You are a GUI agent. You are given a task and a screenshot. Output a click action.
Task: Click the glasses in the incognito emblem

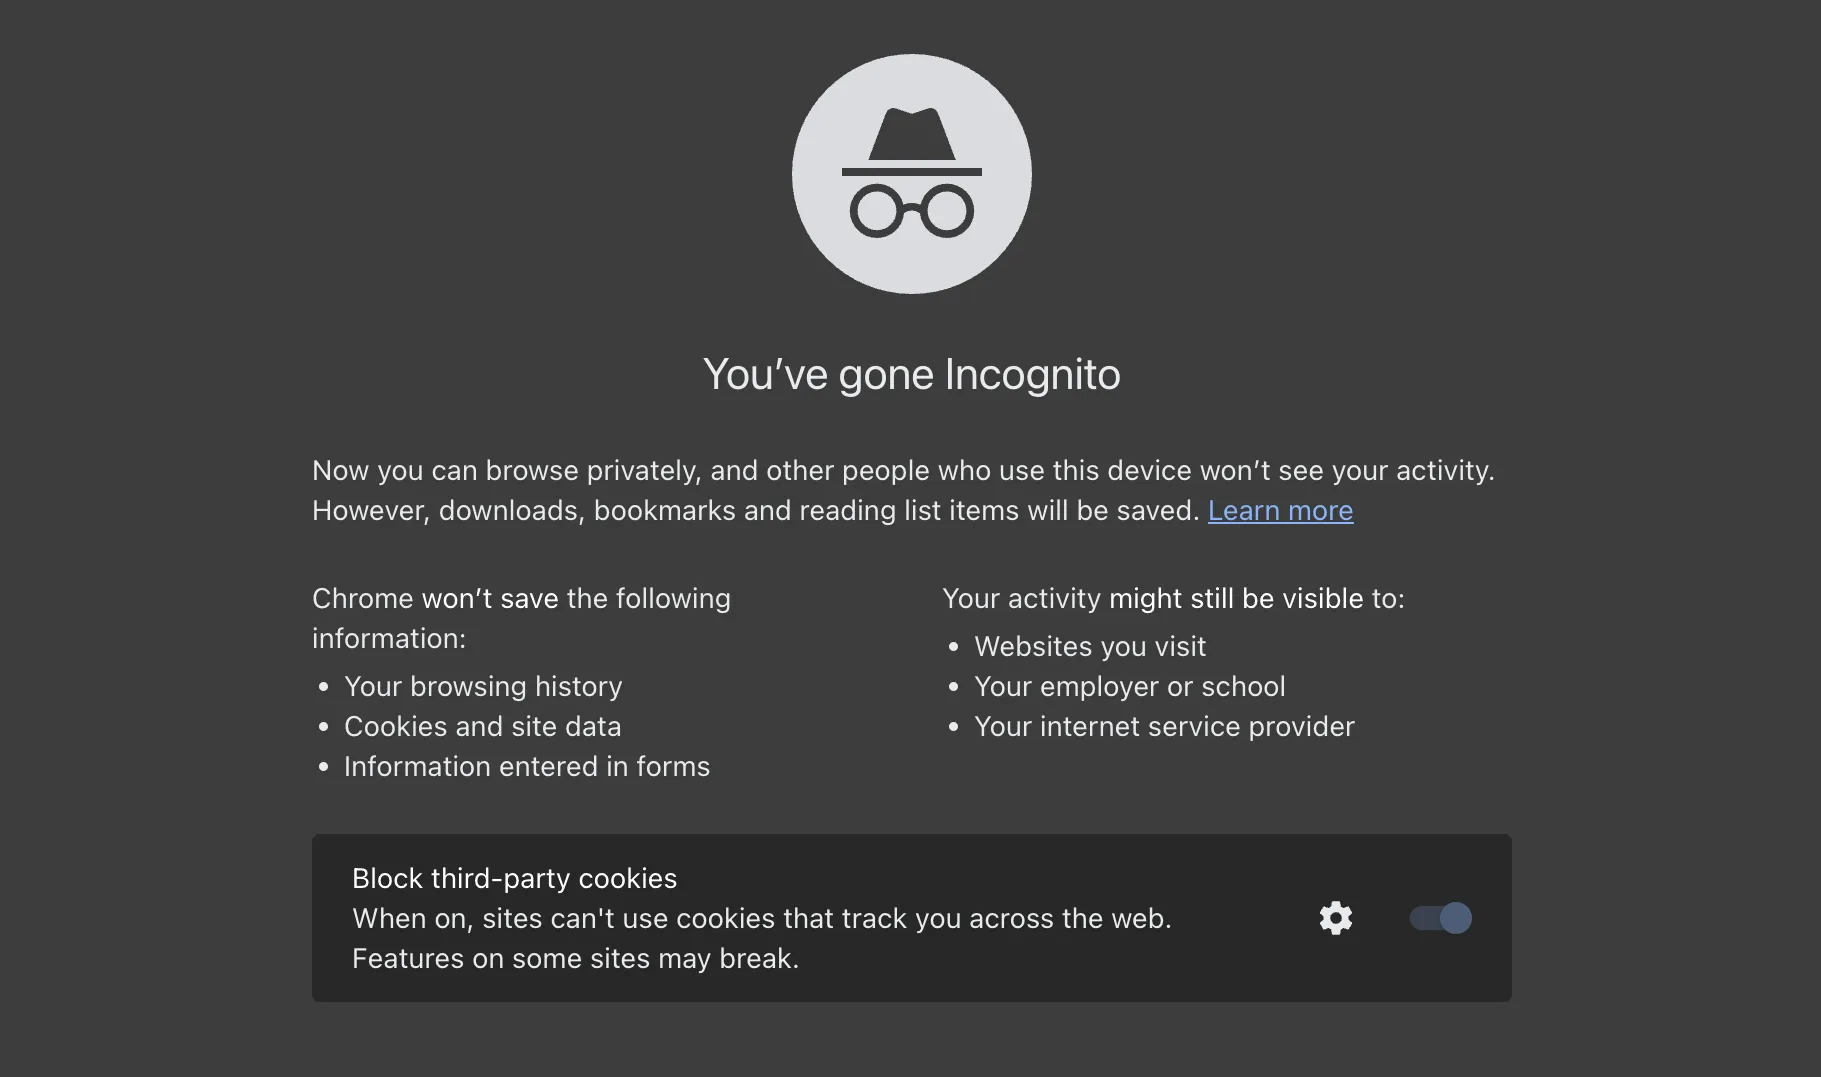[x=910, y=210]
